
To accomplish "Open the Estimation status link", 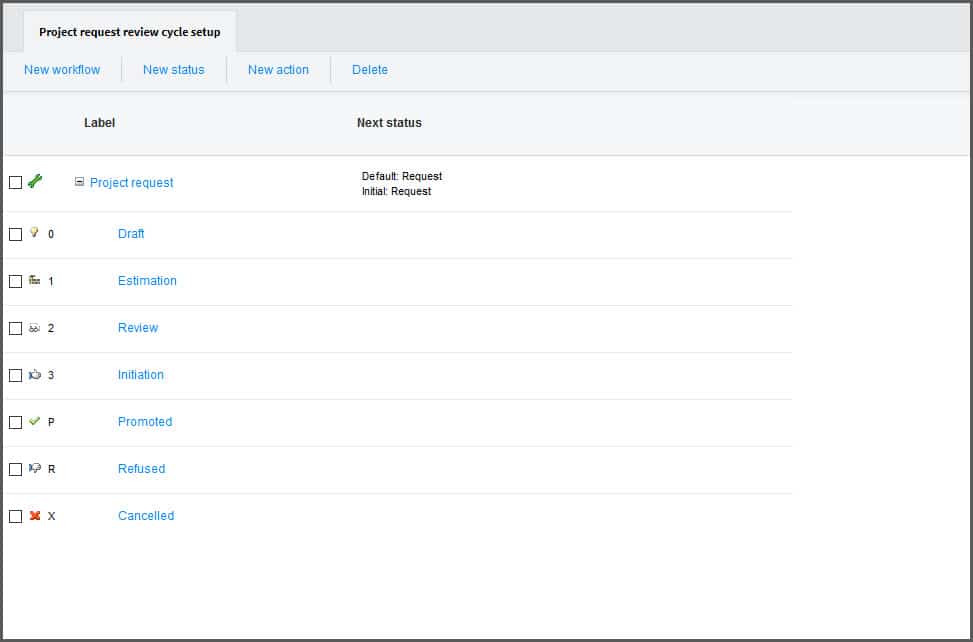I will tap(147, 281).
